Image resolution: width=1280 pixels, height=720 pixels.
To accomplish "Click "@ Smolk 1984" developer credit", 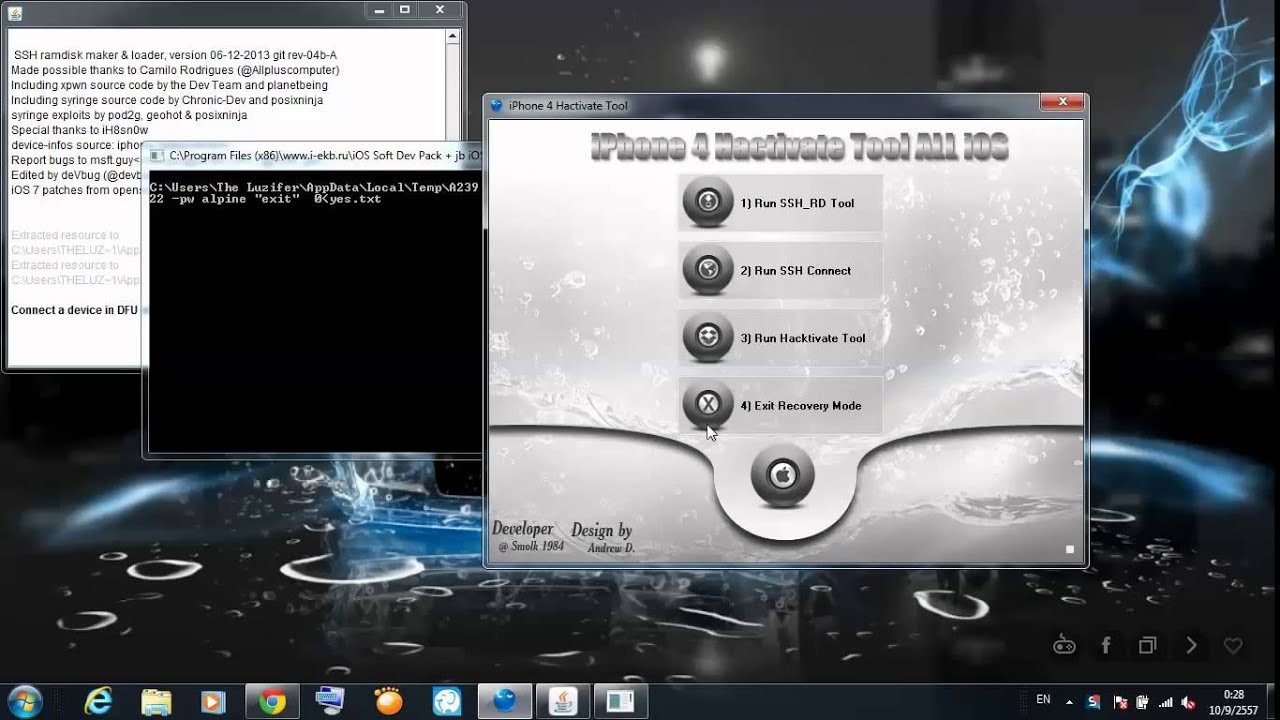I will pos(531,547).
